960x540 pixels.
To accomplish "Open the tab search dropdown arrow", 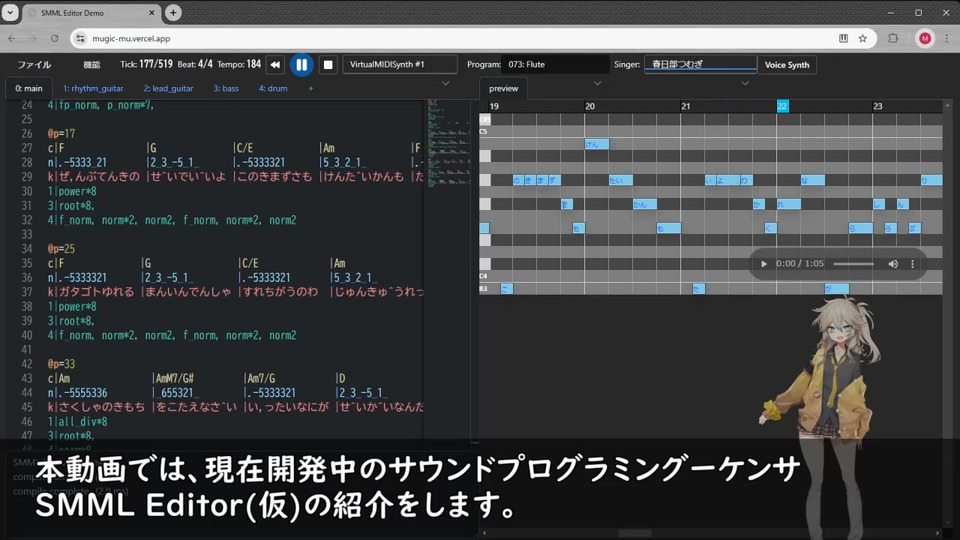I will coord(10,12).
